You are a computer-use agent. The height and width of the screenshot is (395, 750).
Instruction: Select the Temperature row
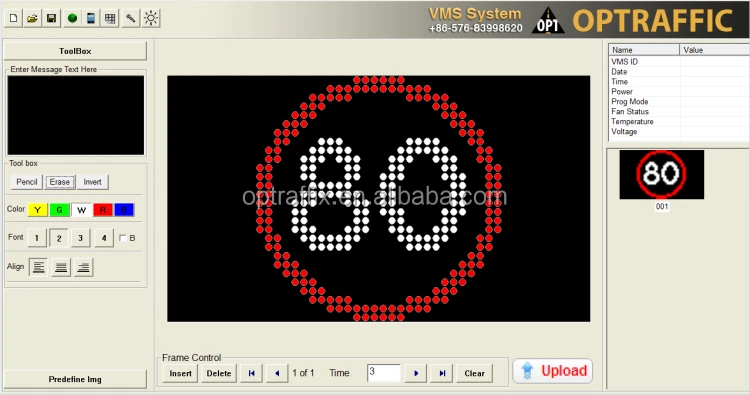point(679,121)
